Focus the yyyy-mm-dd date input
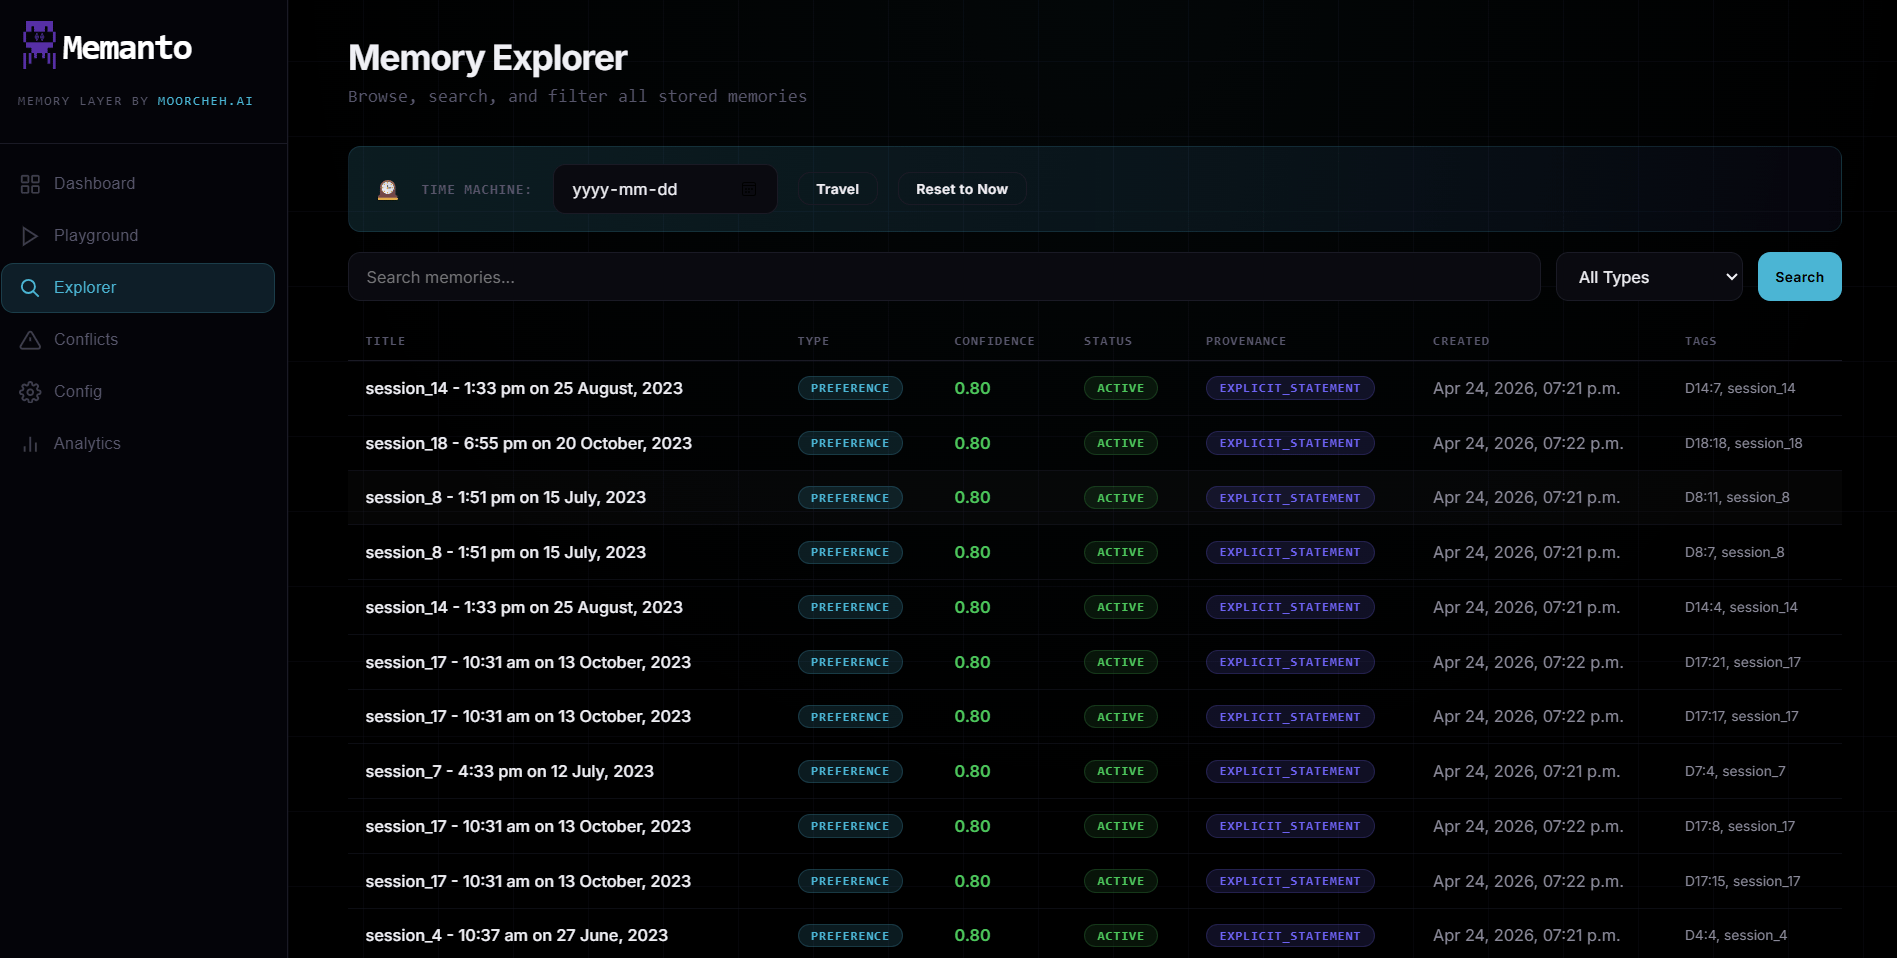Viewport: 1897px width, 958px height. (665, 189)
